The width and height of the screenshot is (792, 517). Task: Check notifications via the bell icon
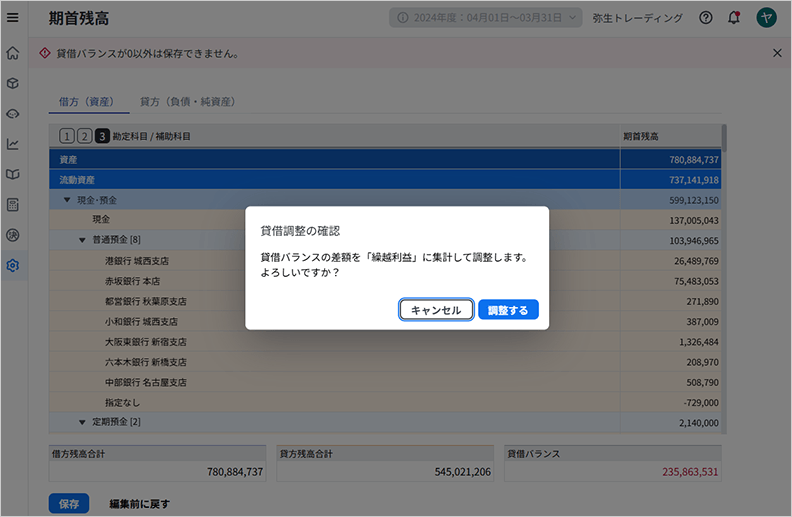tap(734, 18)
